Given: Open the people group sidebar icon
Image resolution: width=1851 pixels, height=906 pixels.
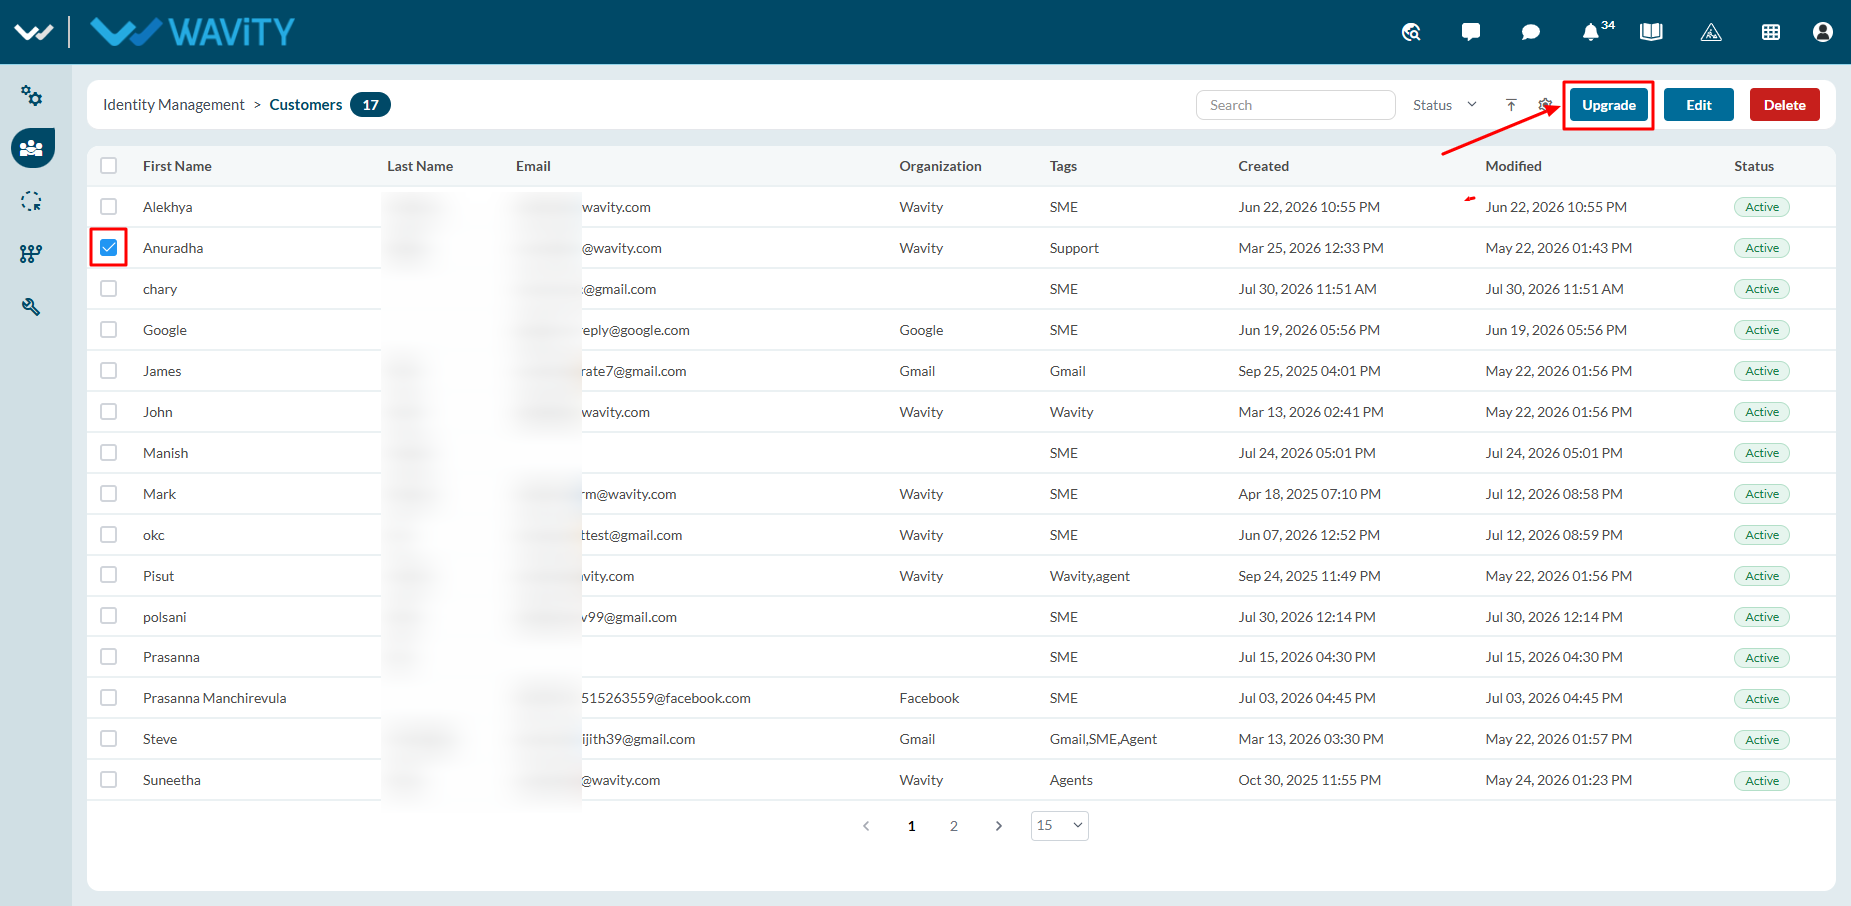Looking at the screenshot, I should coord(32,148).
